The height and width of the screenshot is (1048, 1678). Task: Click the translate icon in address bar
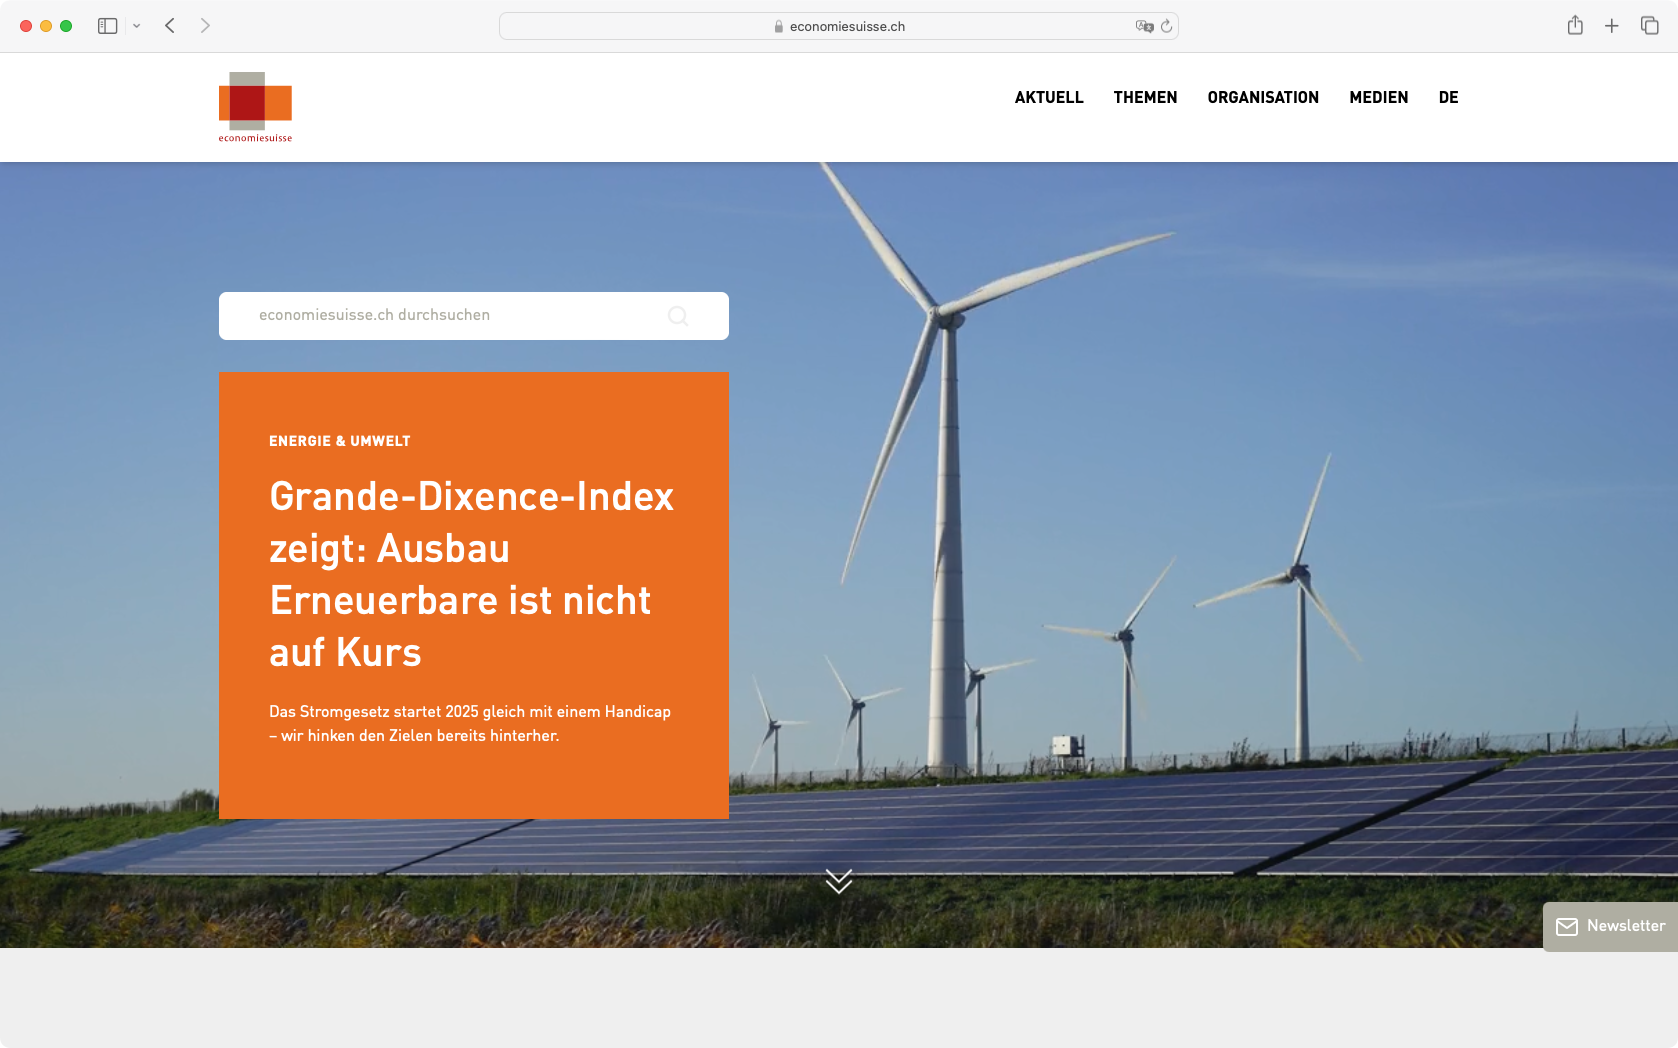[x=1144, y=26]
